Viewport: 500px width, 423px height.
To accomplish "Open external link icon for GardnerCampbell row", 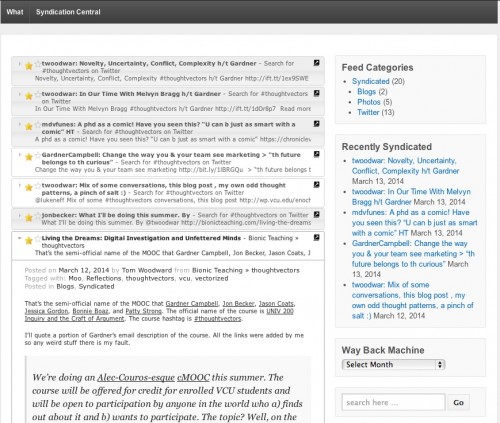I will tap(317, 154).
